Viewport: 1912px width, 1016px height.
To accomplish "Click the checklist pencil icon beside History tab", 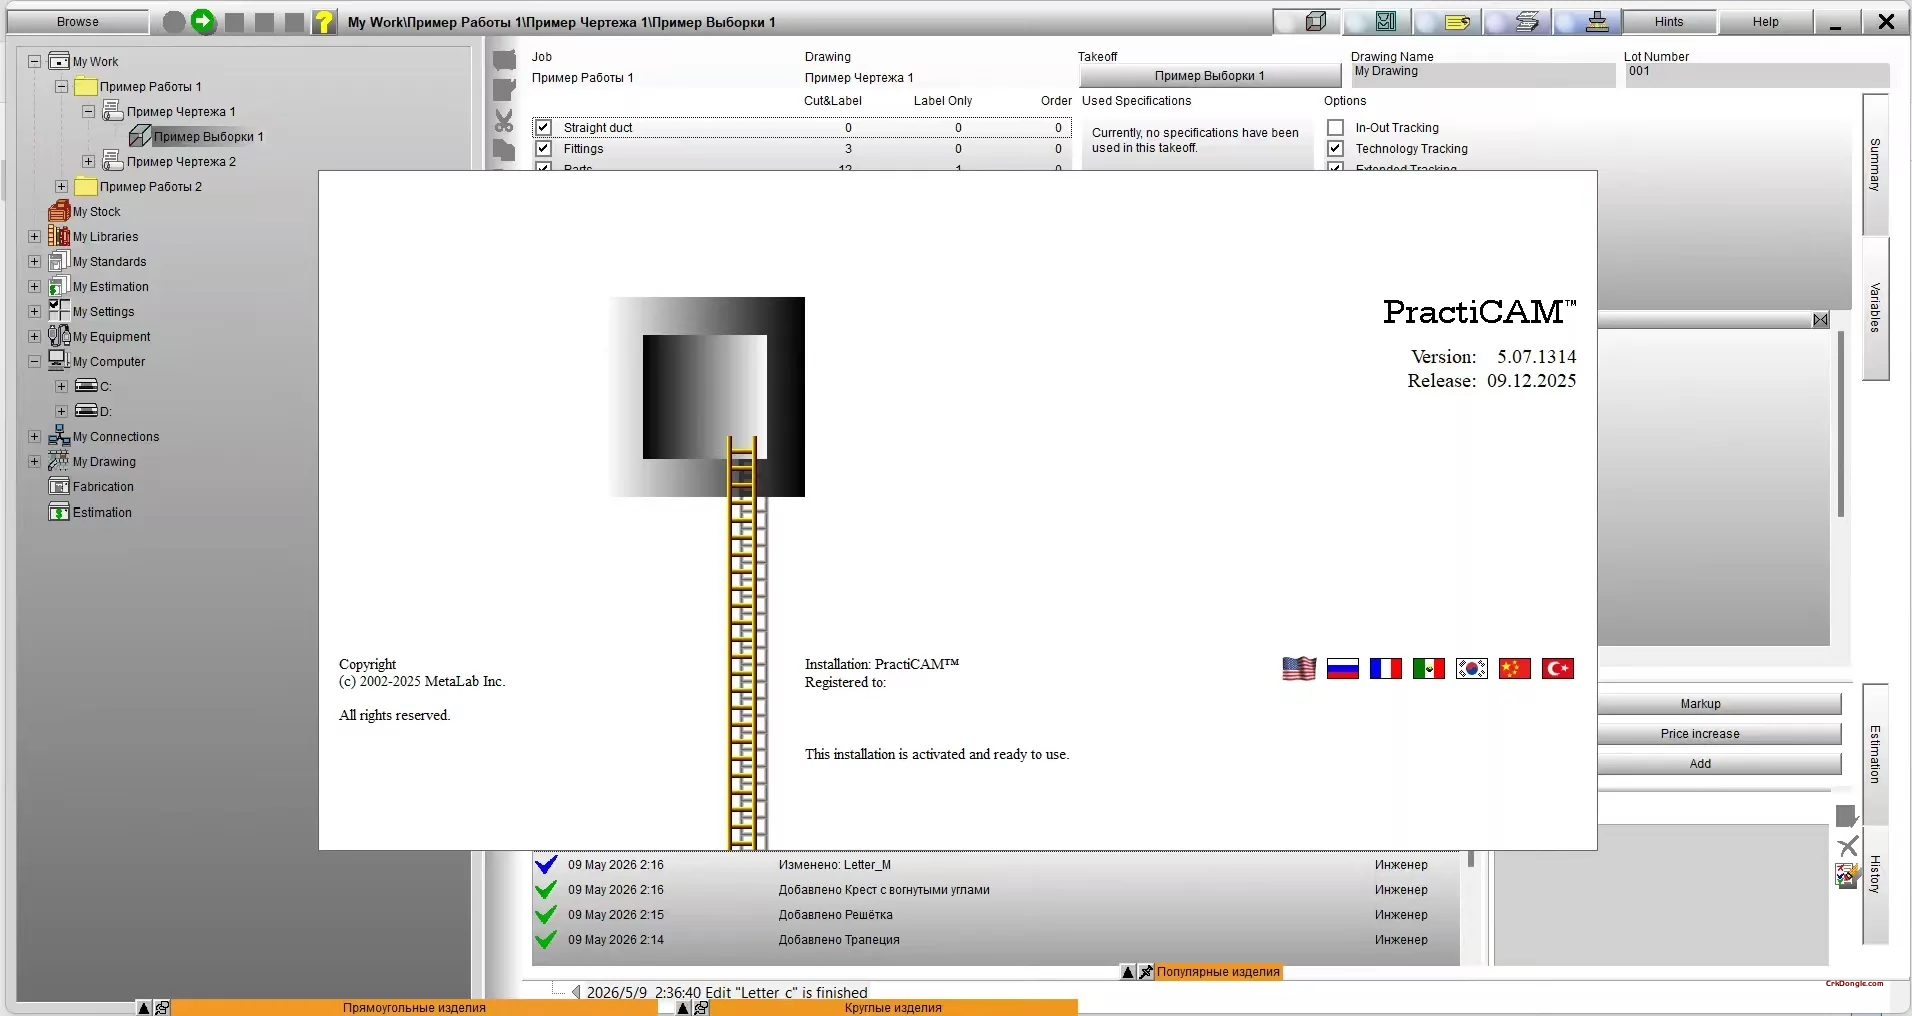I will [x=1848, y=876].
